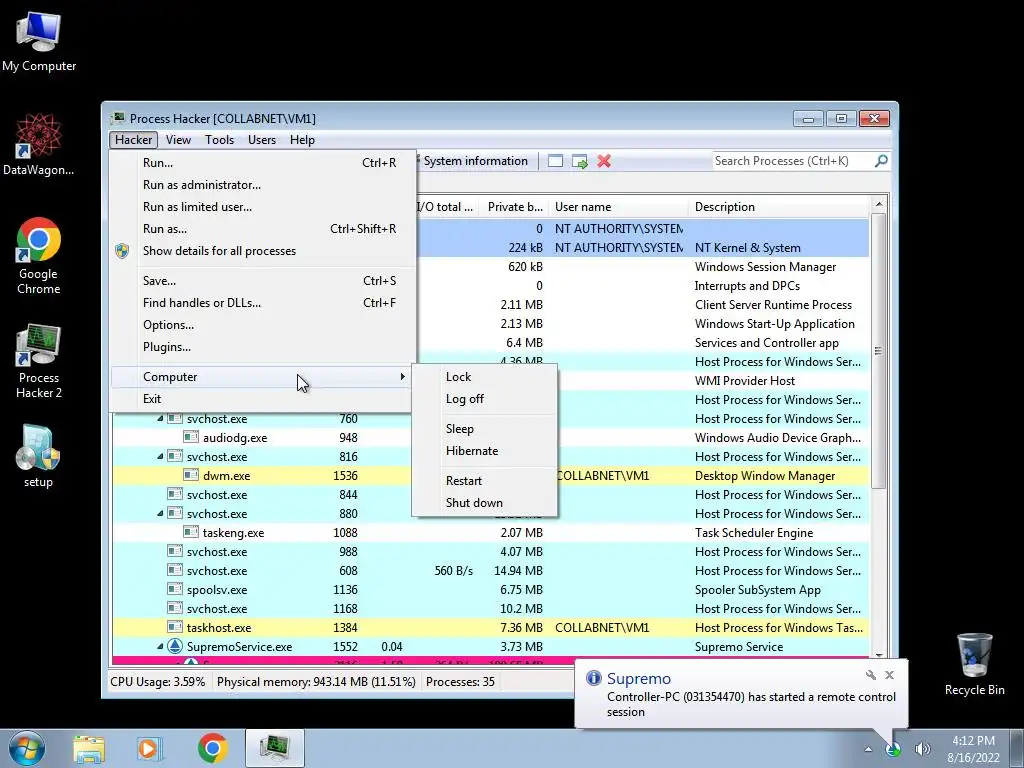The image size is (1024, 768).
Task: Choose Run as administrator...
Action: click(263, 185)
